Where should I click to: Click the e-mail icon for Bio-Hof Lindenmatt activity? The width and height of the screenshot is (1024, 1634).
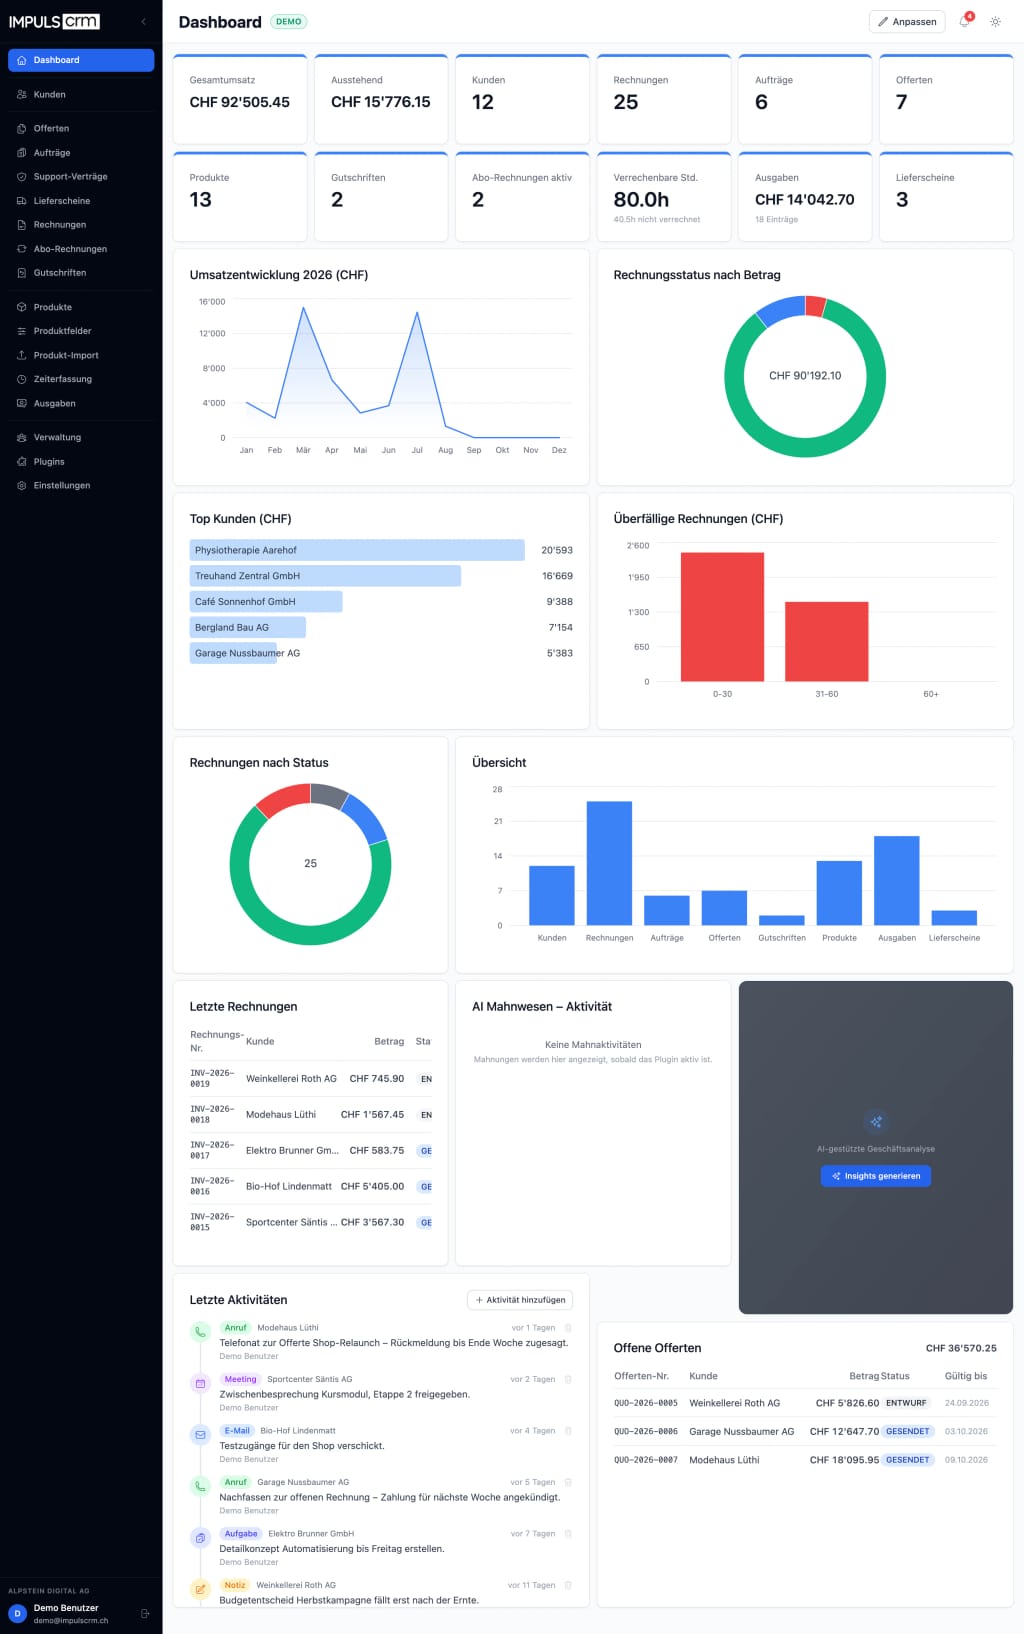click(200, 1435)
